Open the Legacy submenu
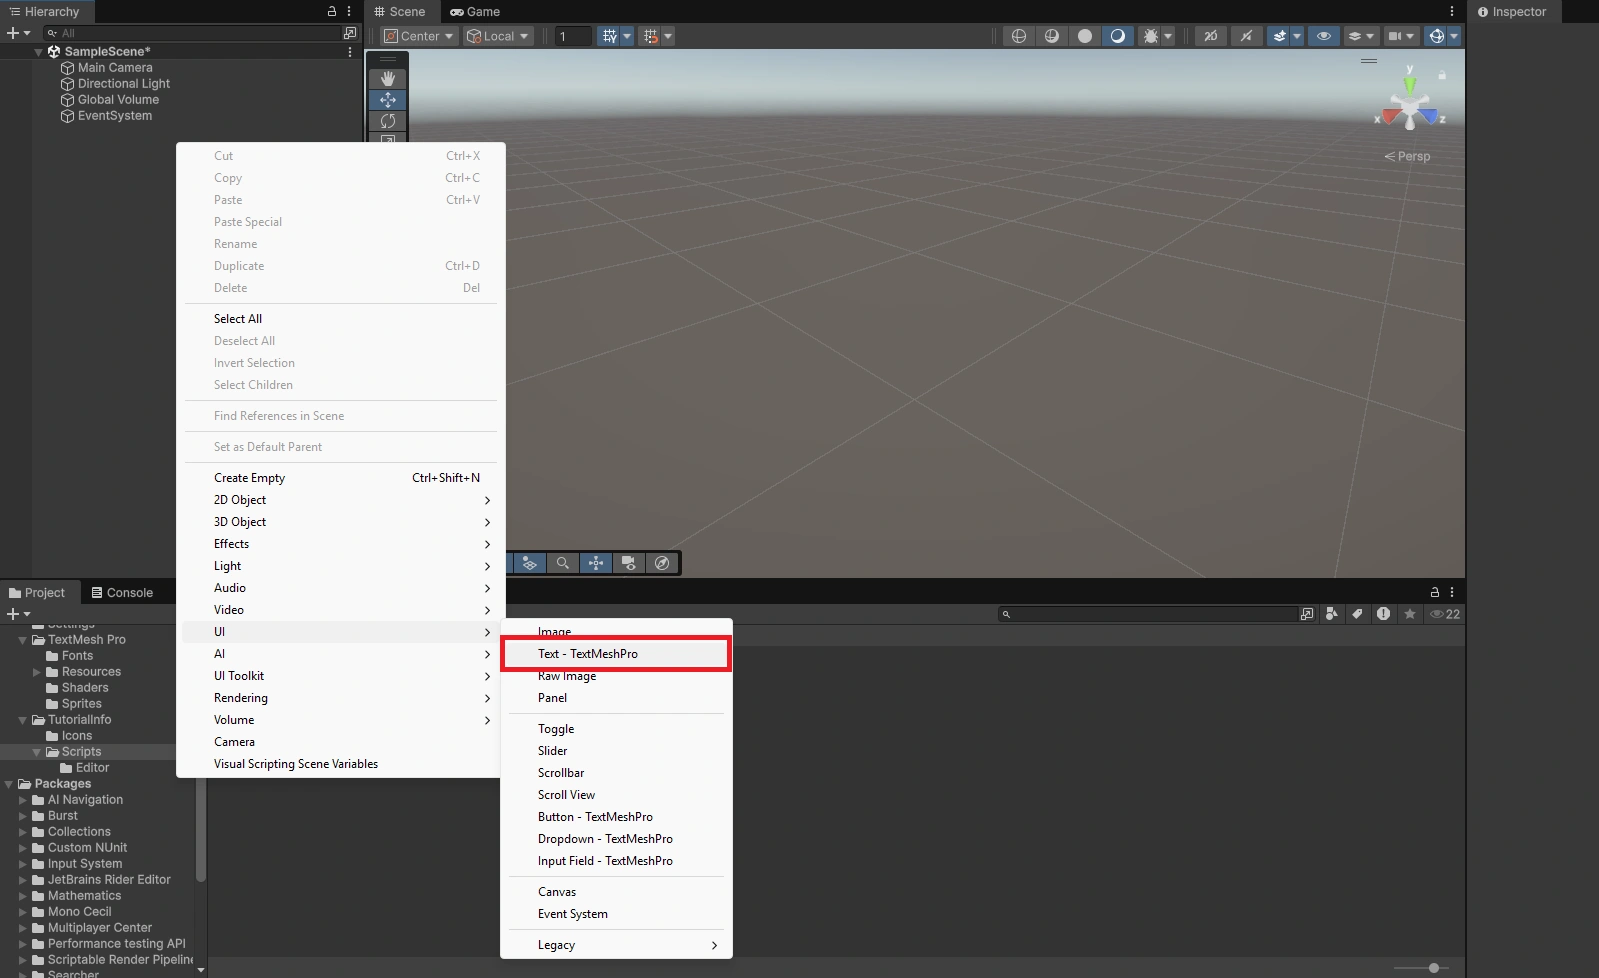 click(x=616, y=945)
